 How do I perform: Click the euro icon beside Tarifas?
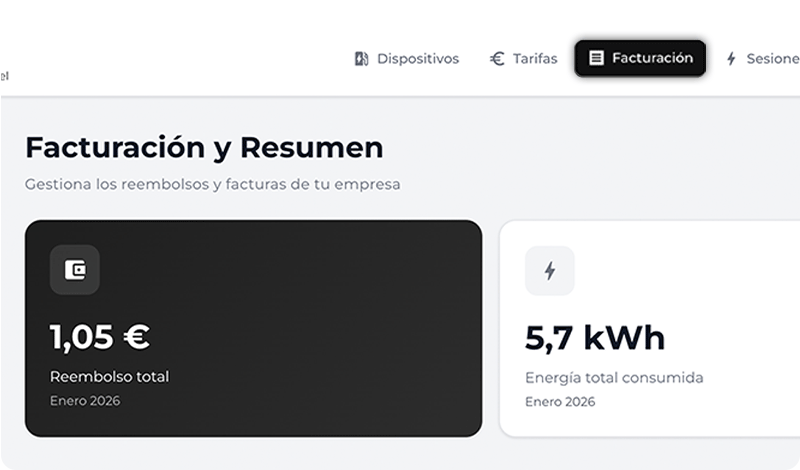click(497, 59)
